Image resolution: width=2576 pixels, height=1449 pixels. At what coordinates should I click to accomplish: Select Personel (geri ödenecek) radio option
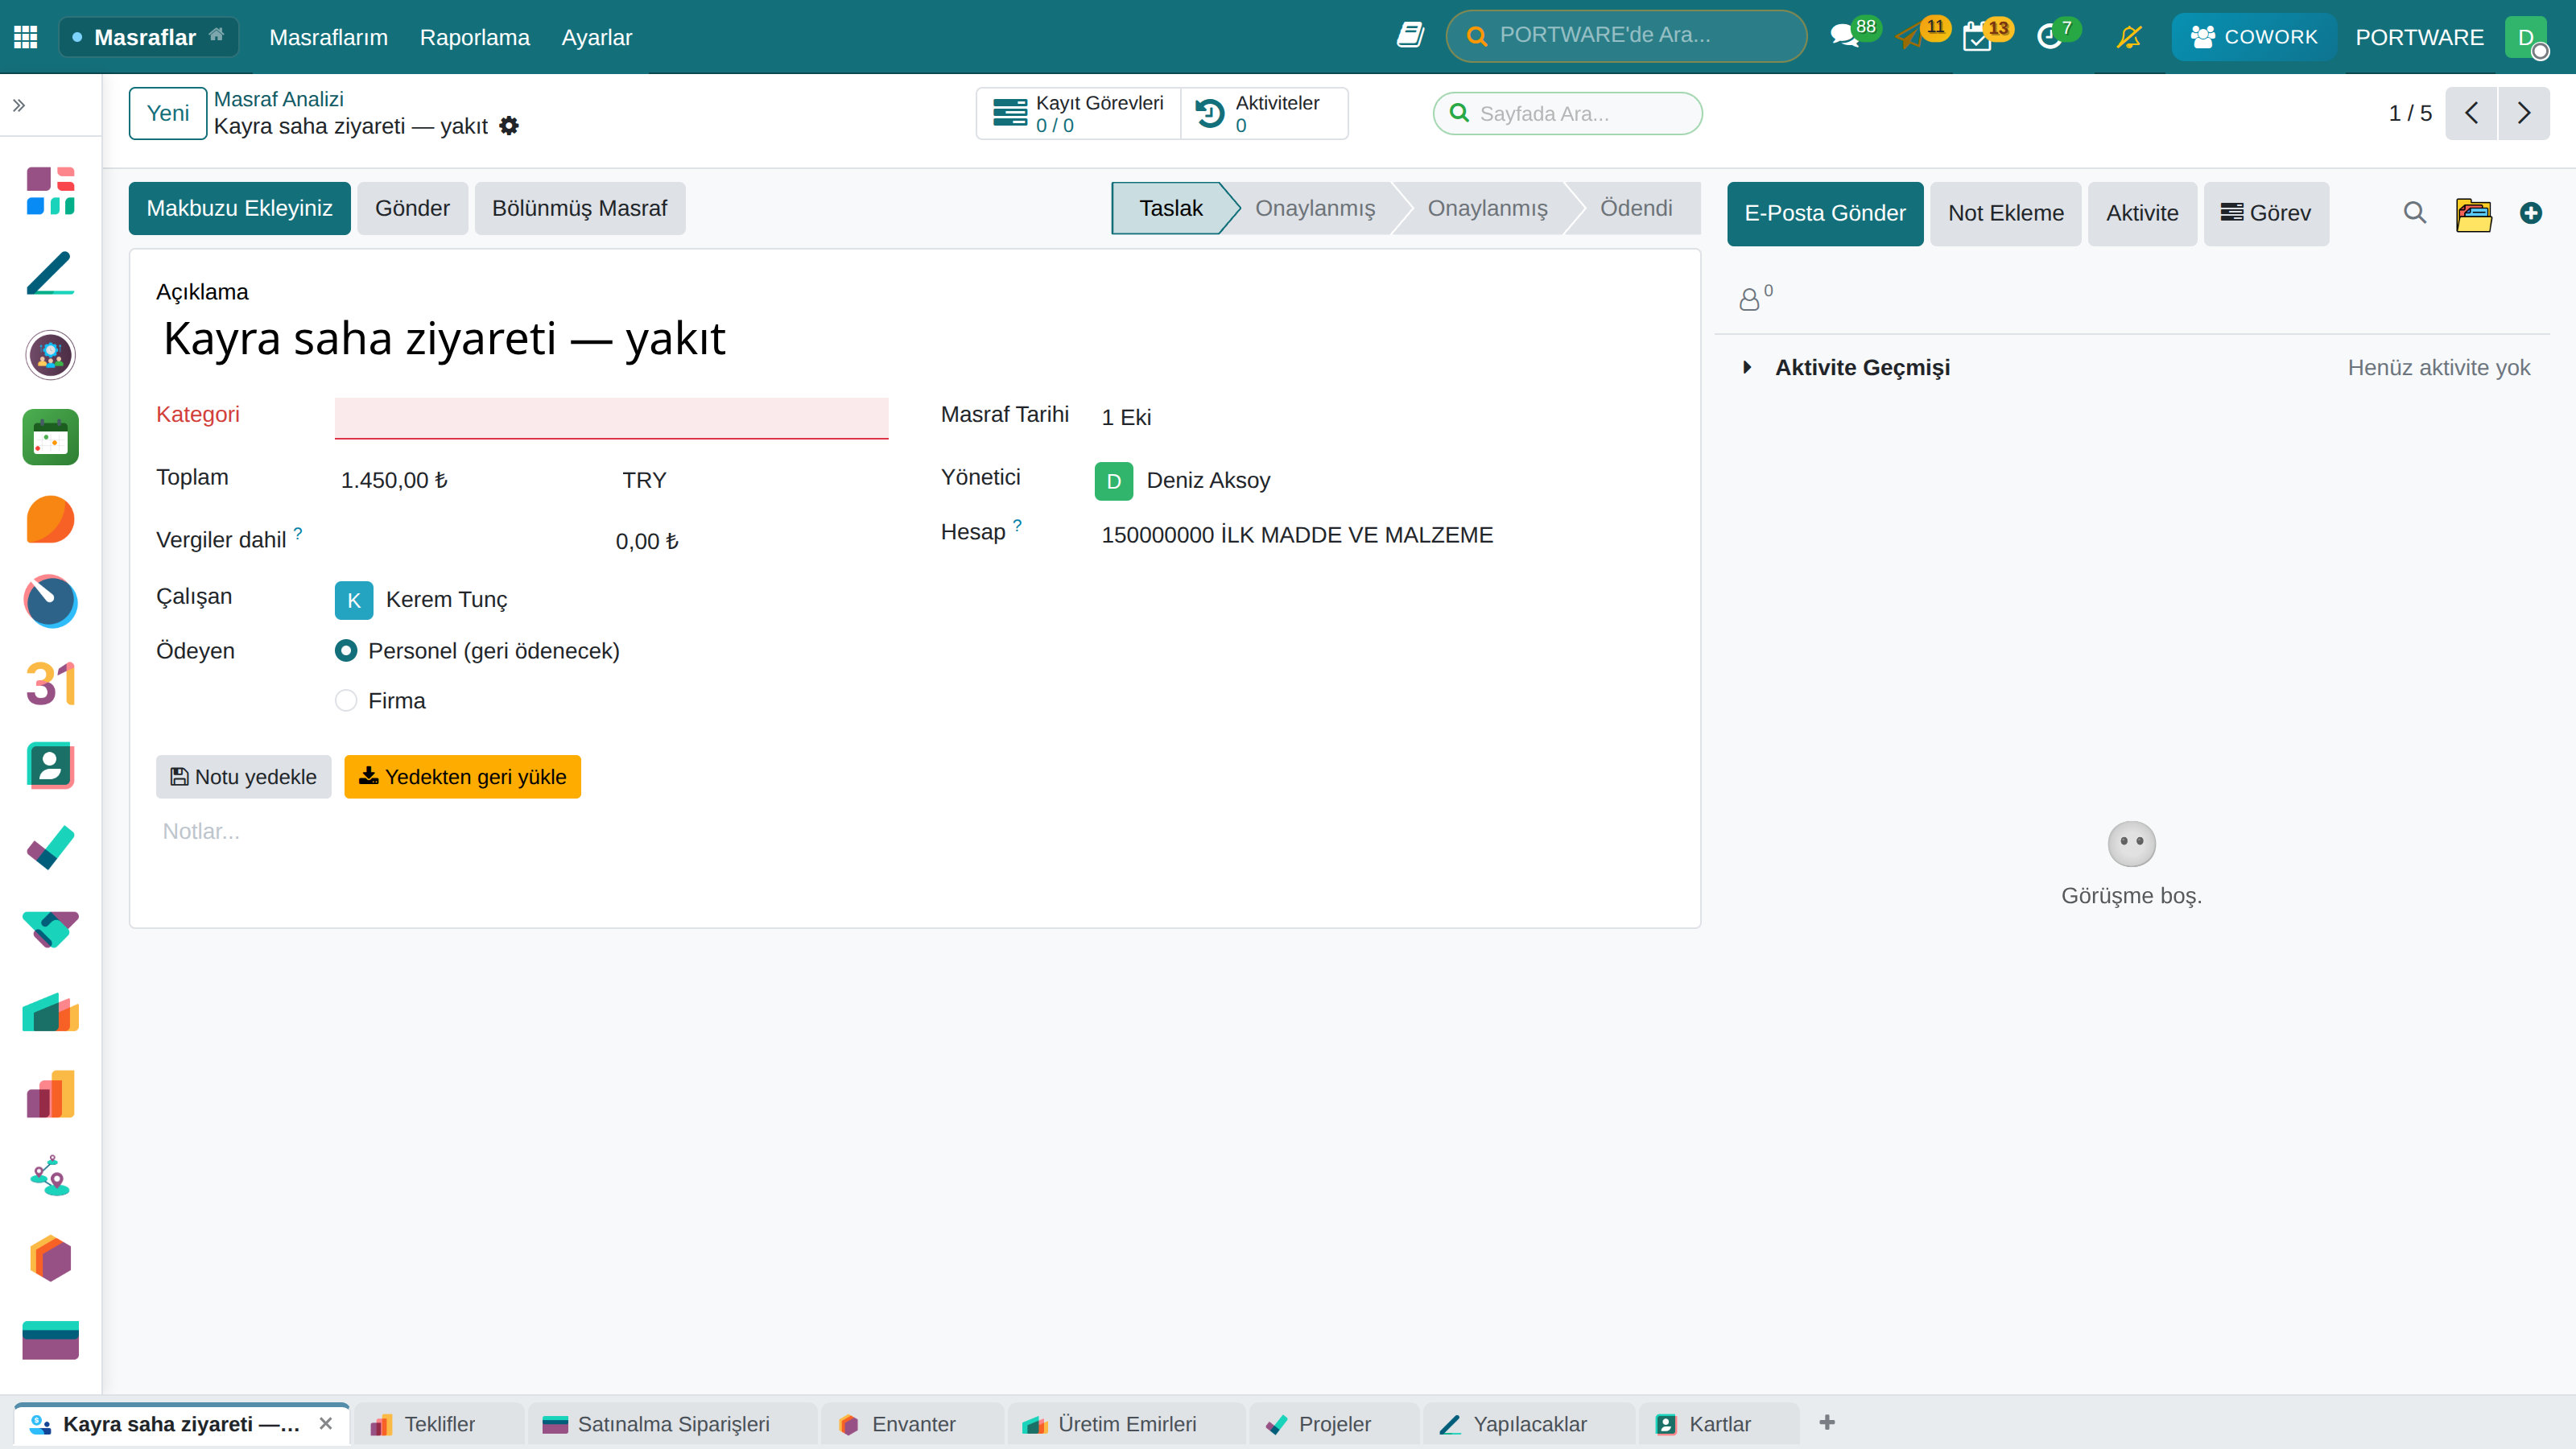346,651
